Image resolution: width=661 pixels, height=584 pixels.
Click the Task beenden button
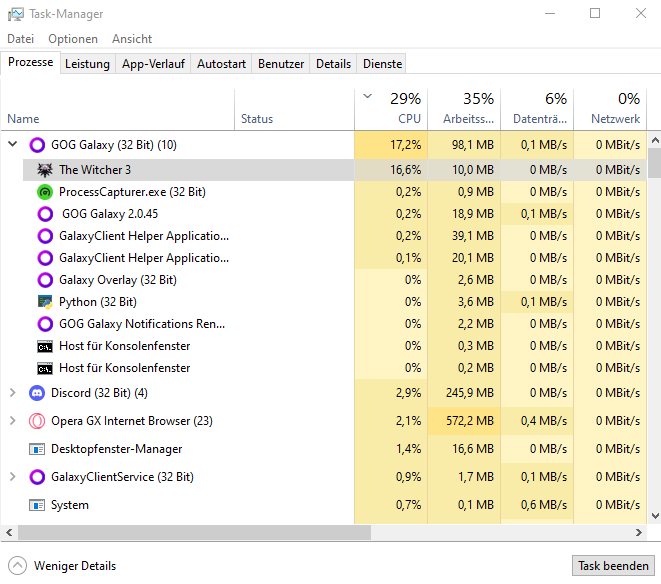[613, 565]
